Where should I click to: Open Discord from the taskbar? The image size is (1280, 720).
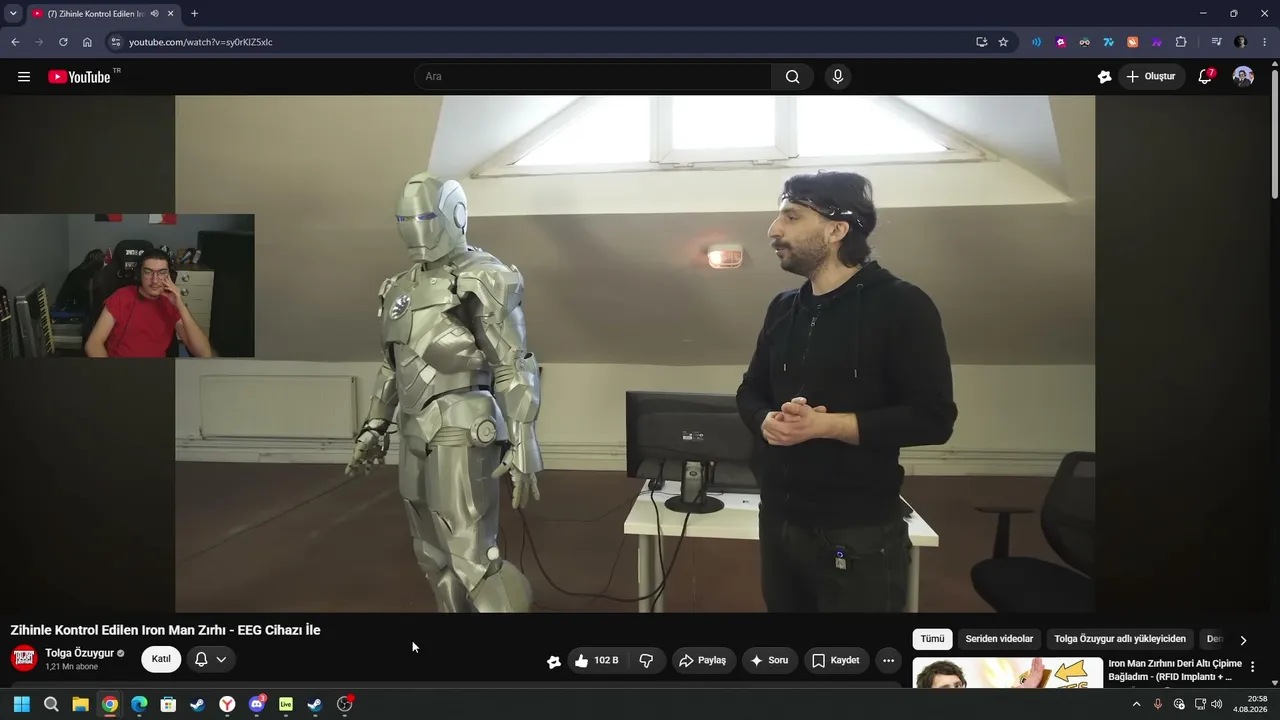[x=256, y=704]
